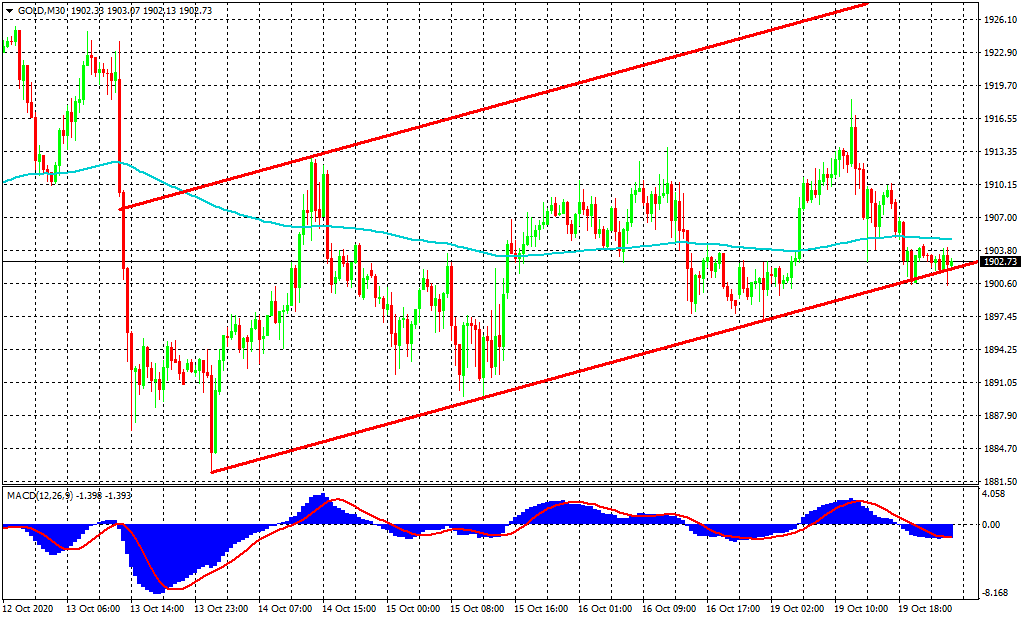Image resolution: width=1024 pixels, height=620 pixels.
Task: Click the 15 Oct 16:00 time label
Action: click(542, 608)
